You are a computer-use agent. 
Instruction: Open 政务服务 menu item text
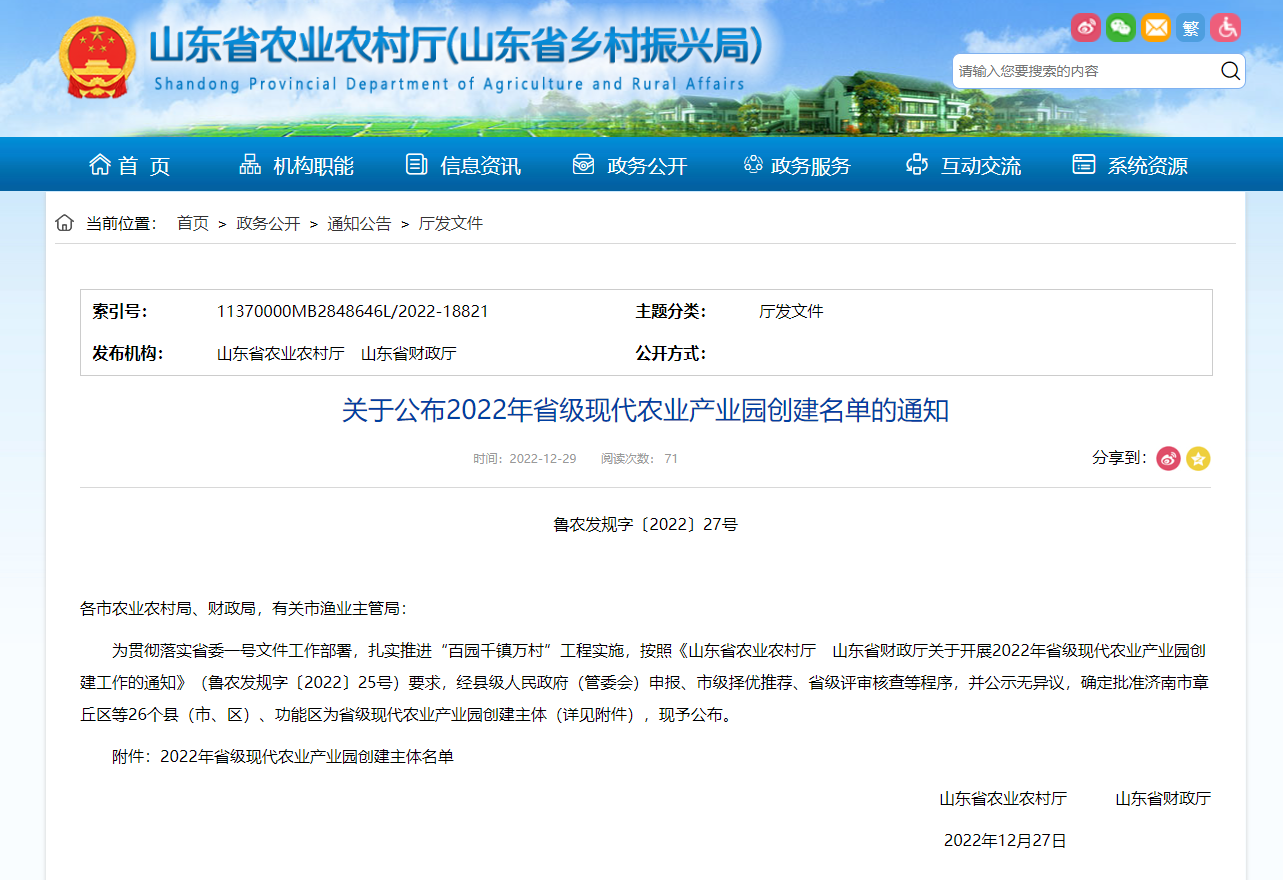point(811,166)
